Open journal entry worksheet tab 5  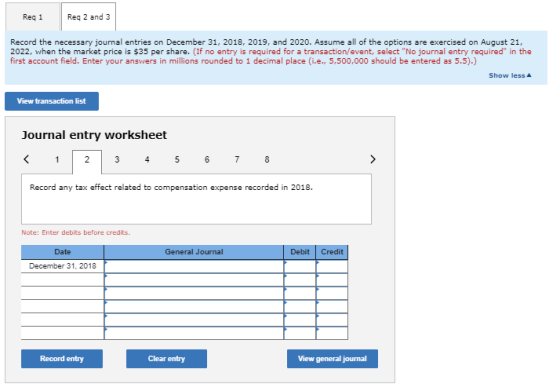point(177,160)
